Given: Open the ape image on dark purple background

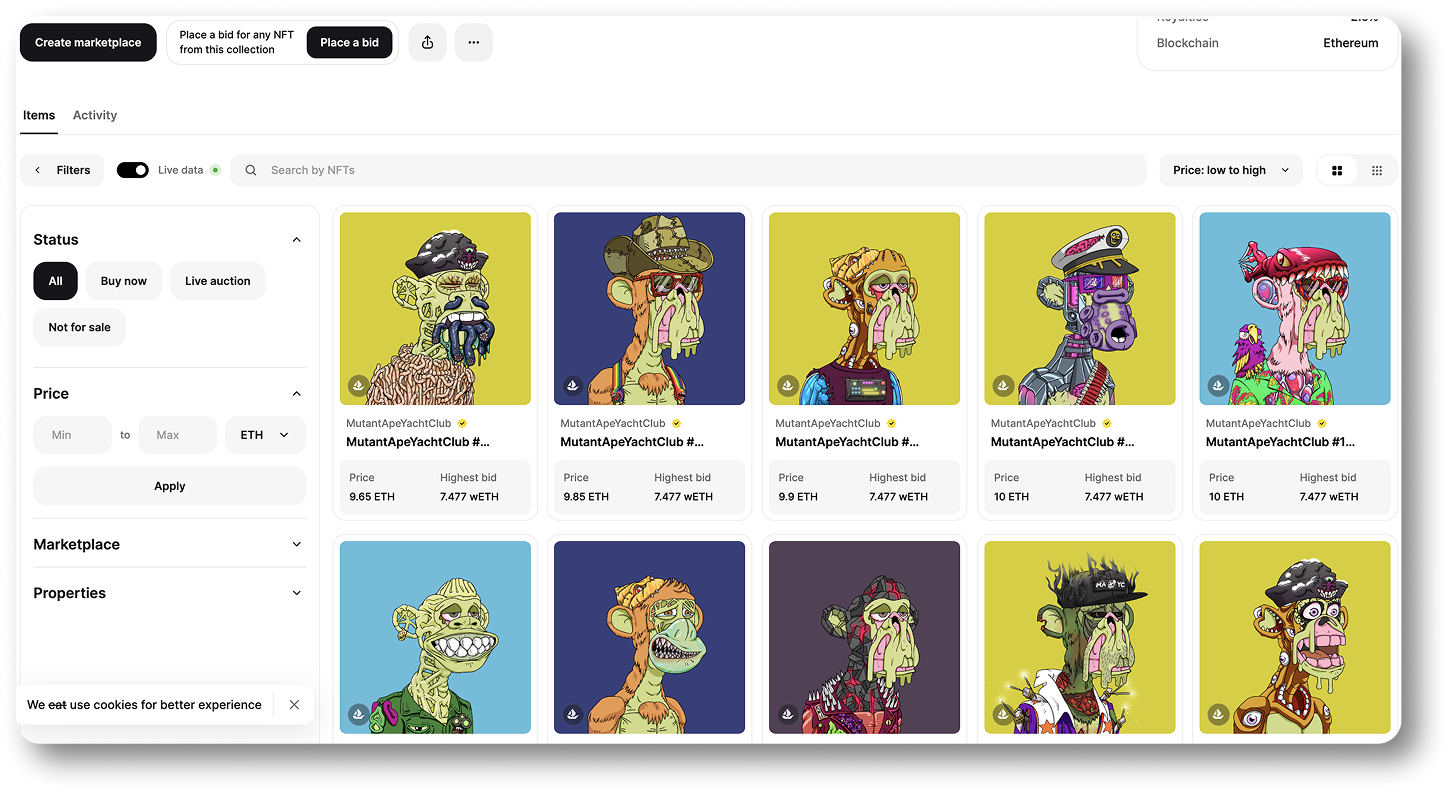Looking at the screenshot, I should 865,637.
